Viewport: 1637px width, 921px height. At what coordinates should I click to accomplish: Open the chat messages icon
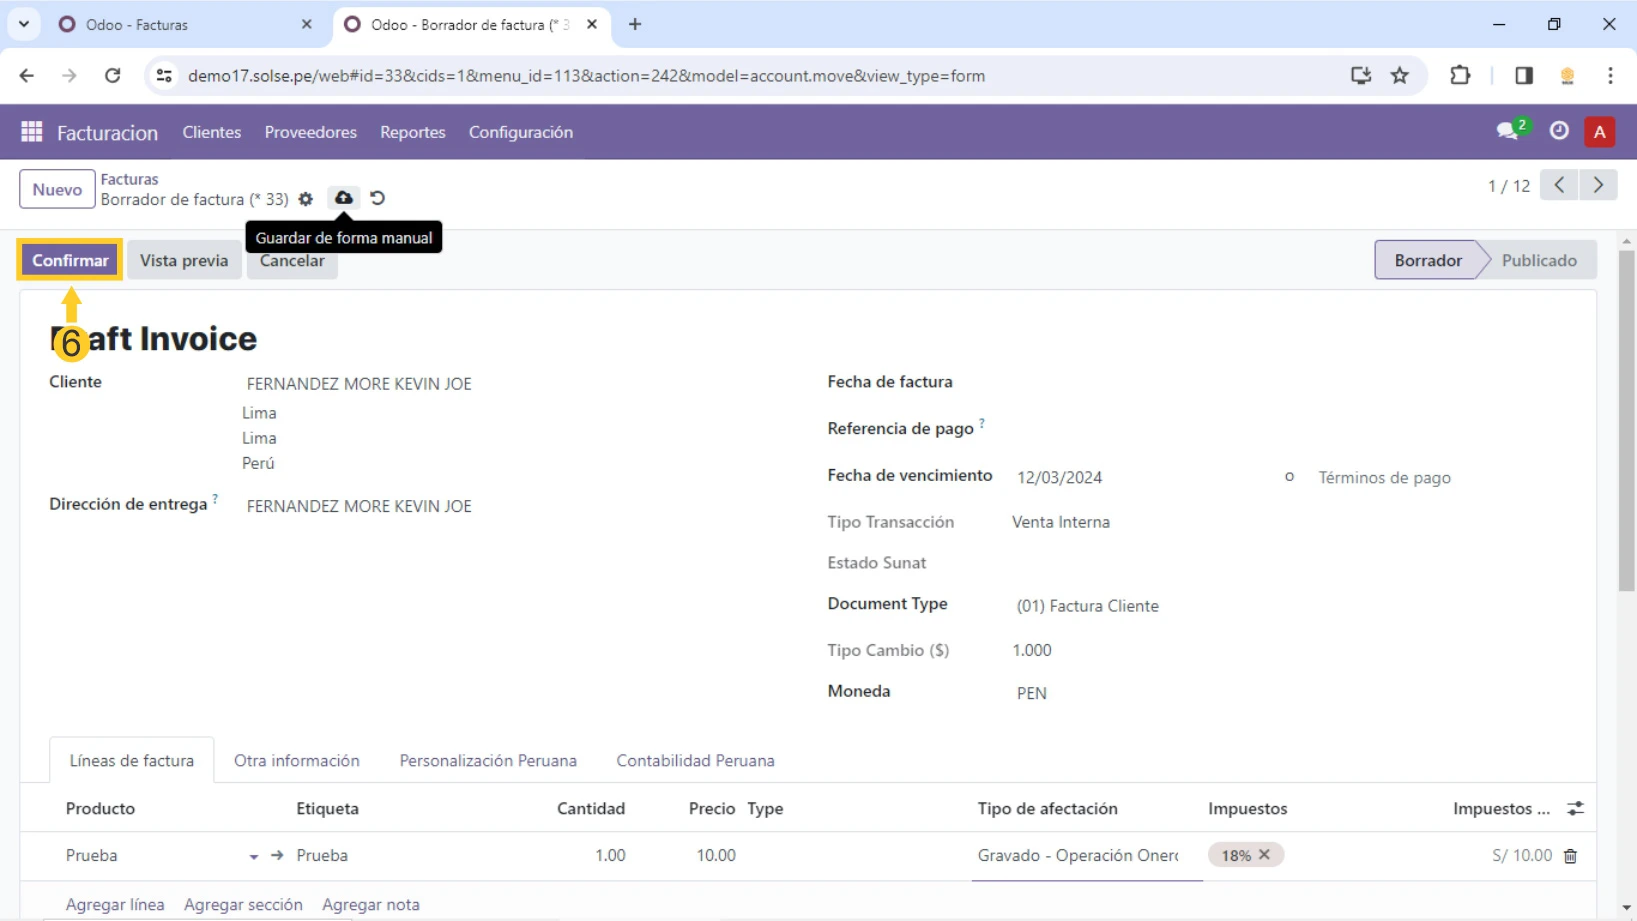tap(1508, 131)
